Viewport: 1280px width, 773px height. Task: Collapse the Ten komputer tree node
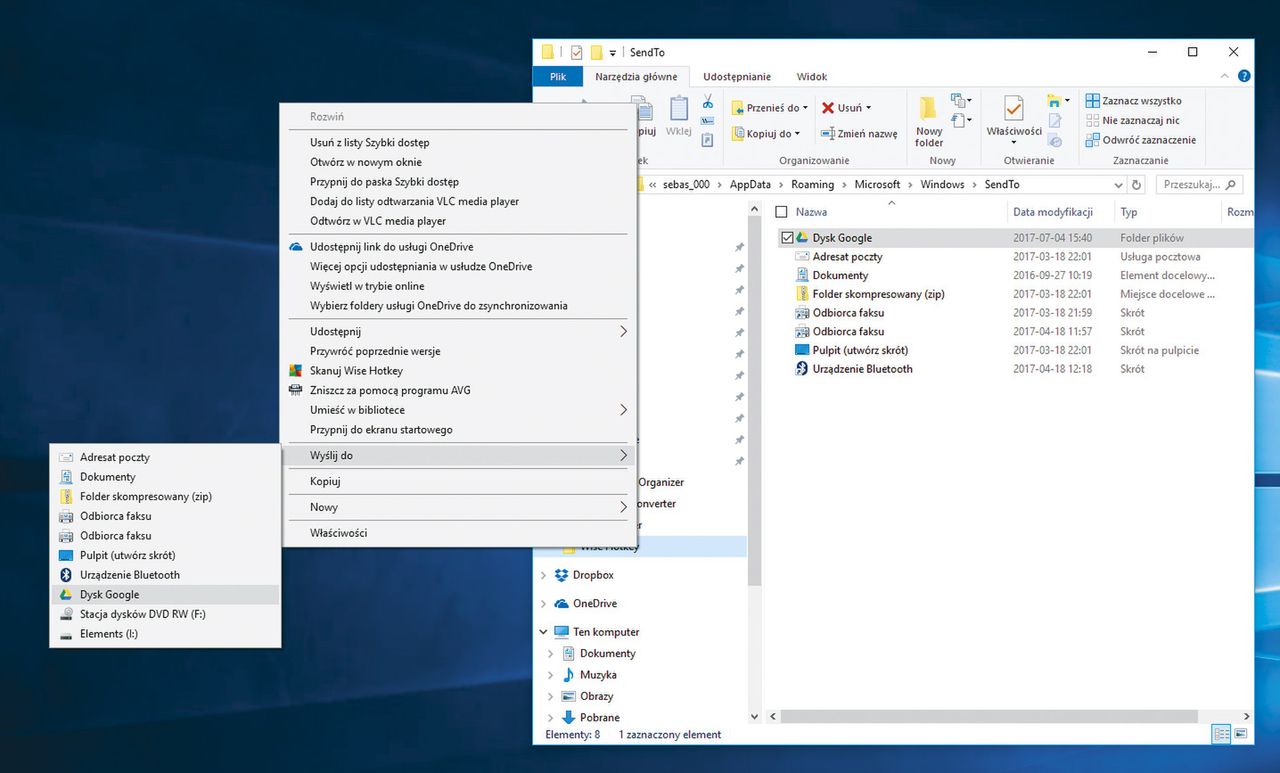544,632
